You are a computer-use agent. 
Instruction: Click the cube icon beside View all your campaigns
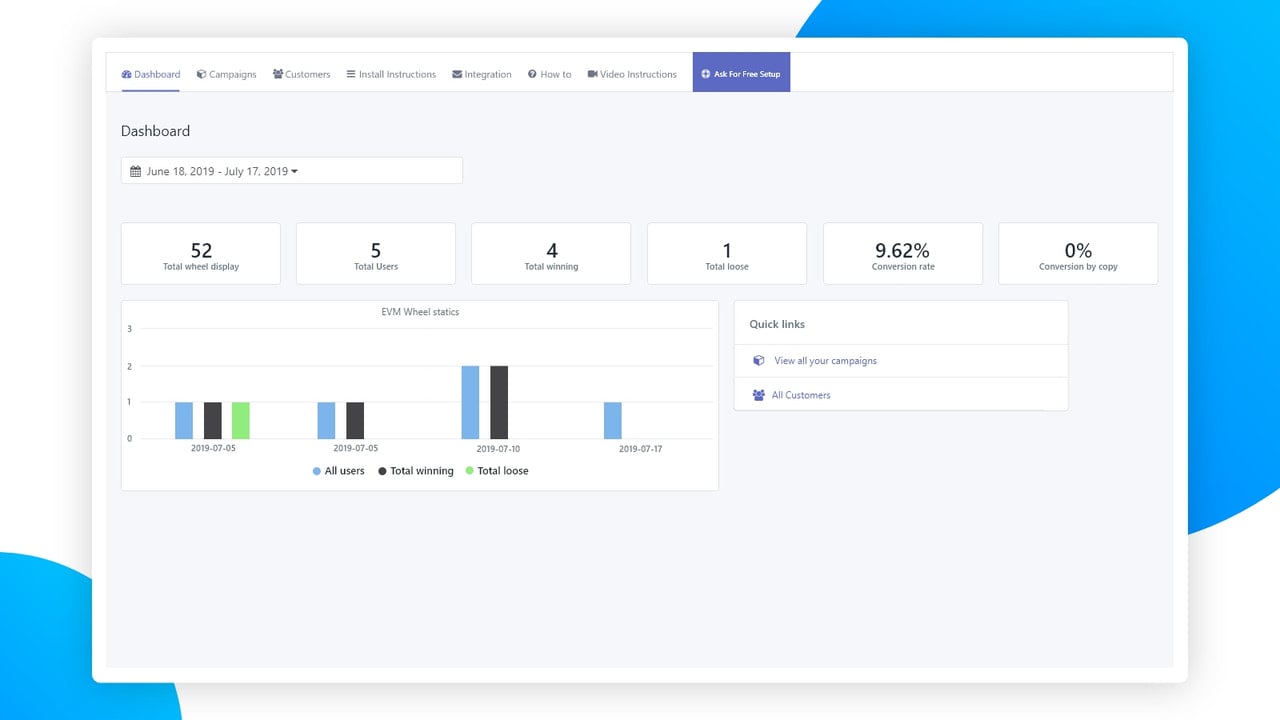click(x=759, y=361)
